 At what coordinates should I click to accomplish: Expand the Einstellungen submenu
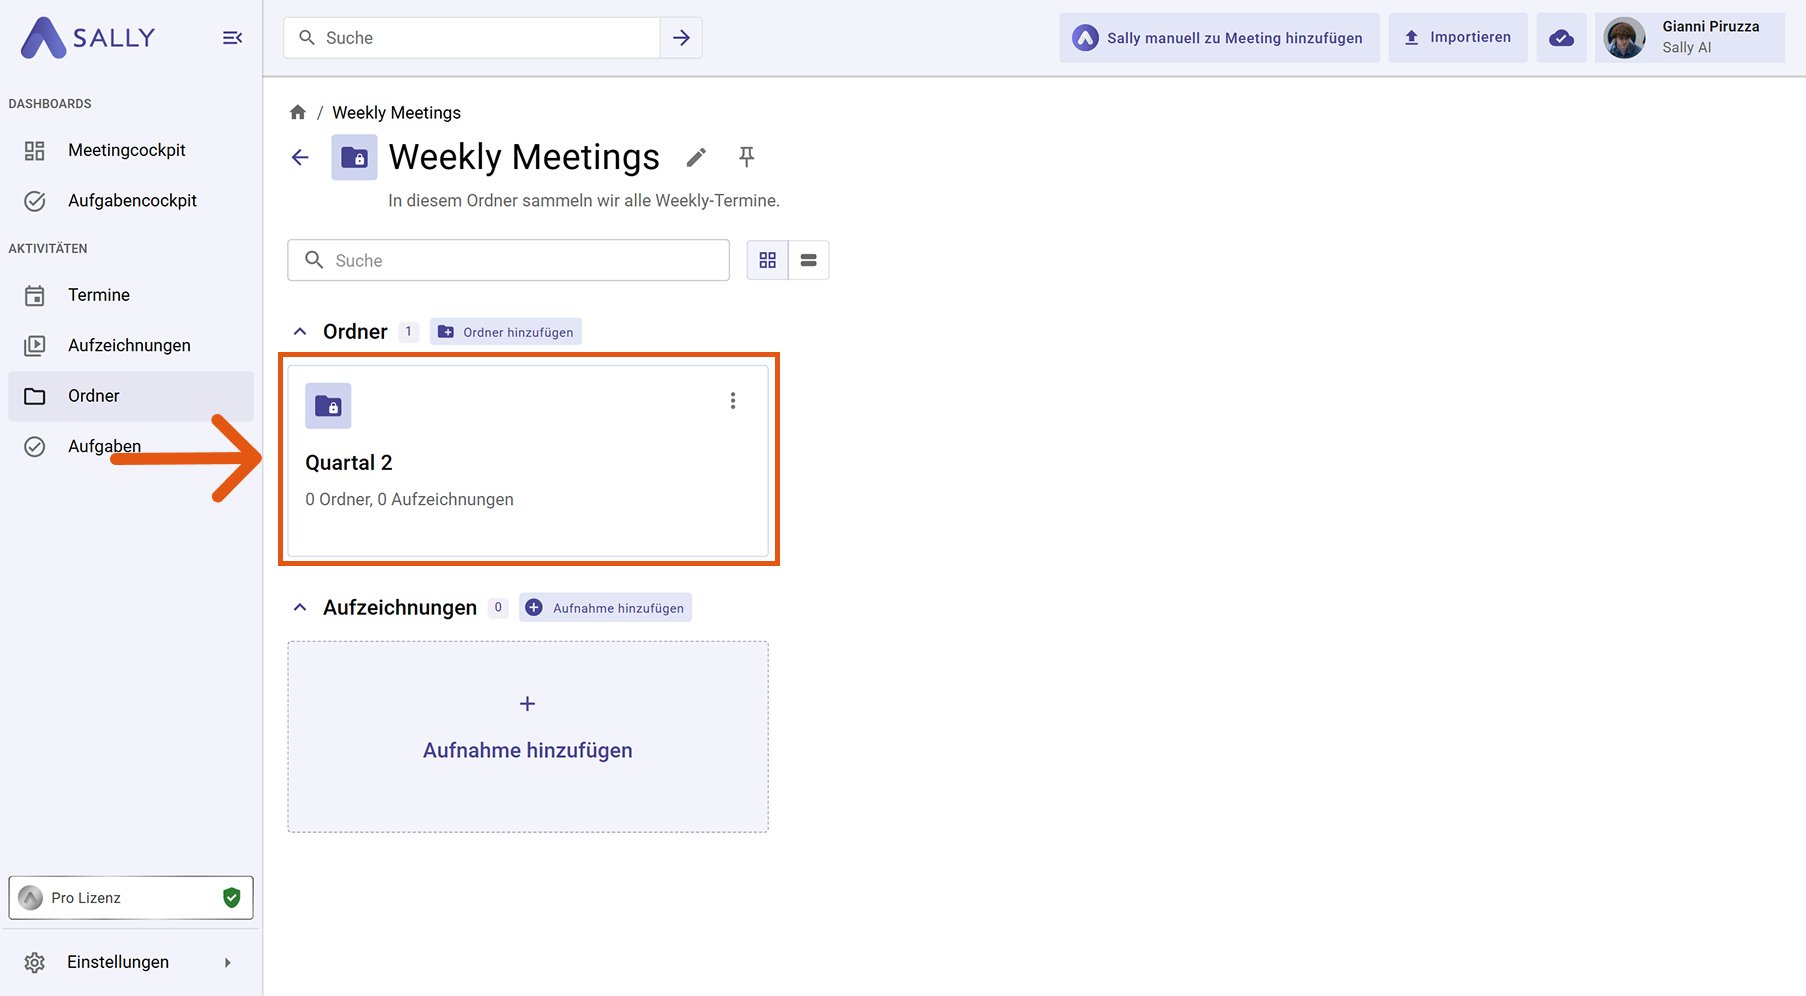(227, 962)
